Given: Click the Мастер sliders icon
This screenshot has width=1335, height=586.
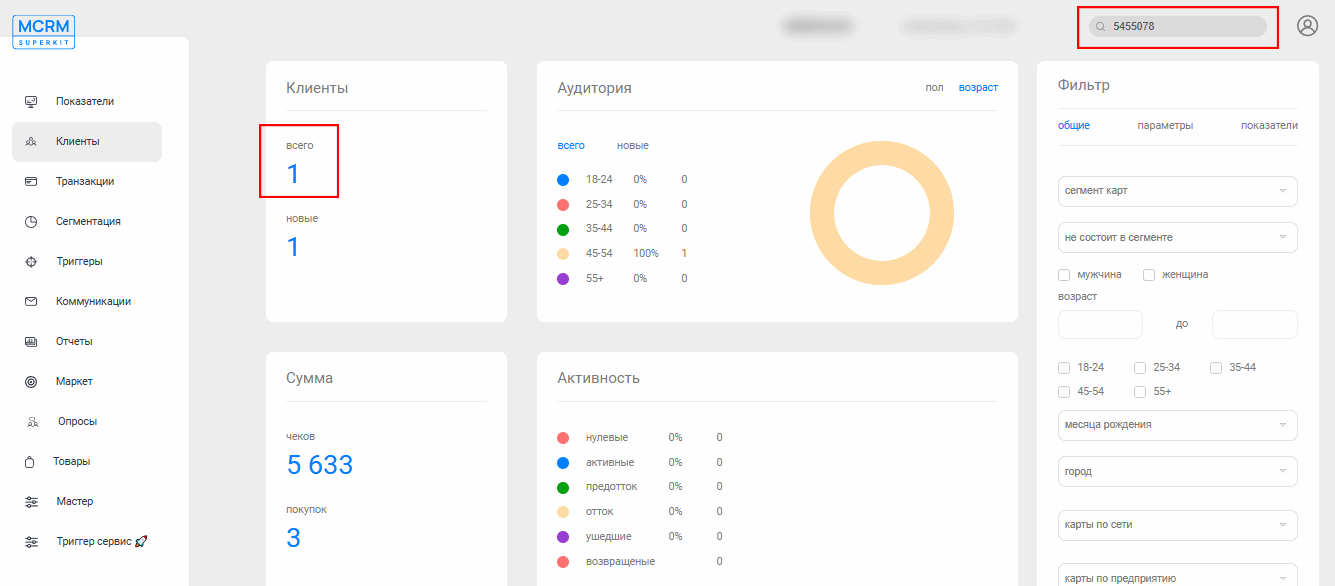Looking at the screenshot, I should (31, 502).
